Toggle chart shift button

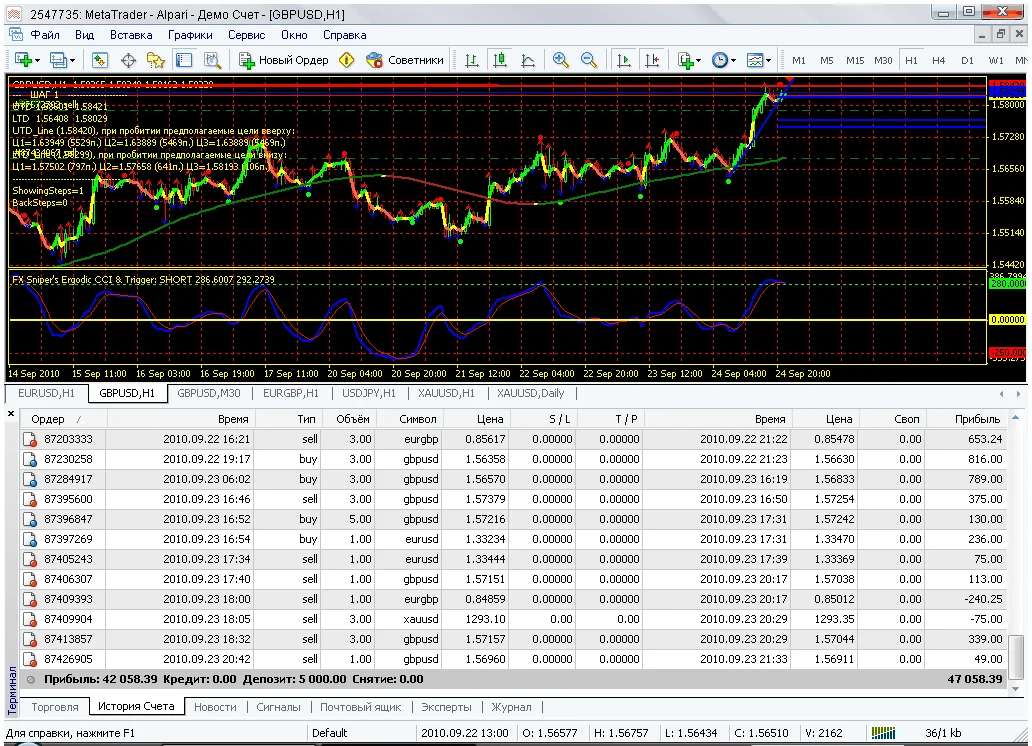point(652,60)
